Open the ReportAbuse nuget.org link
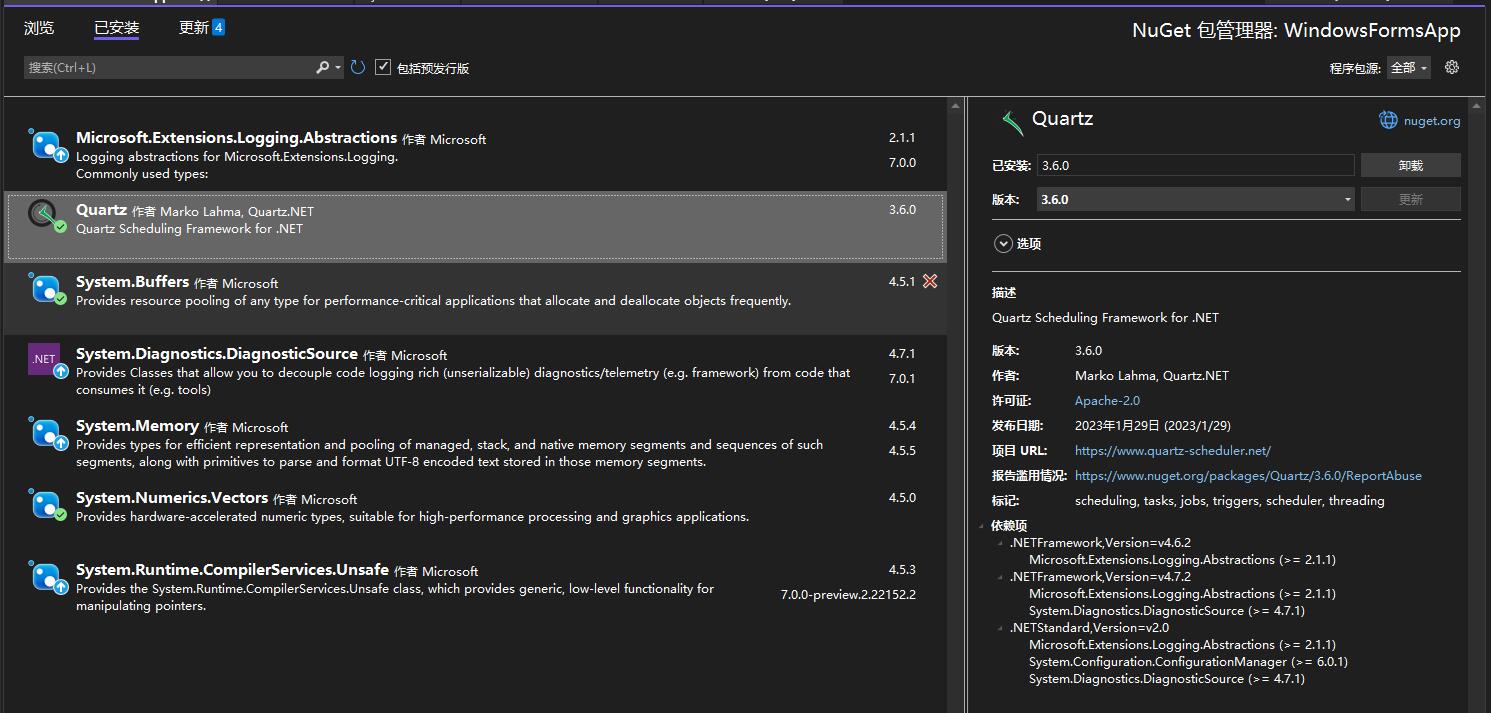Viewport: 1491px width, 713px height. pyautogui.click(x=1248, y=476)
